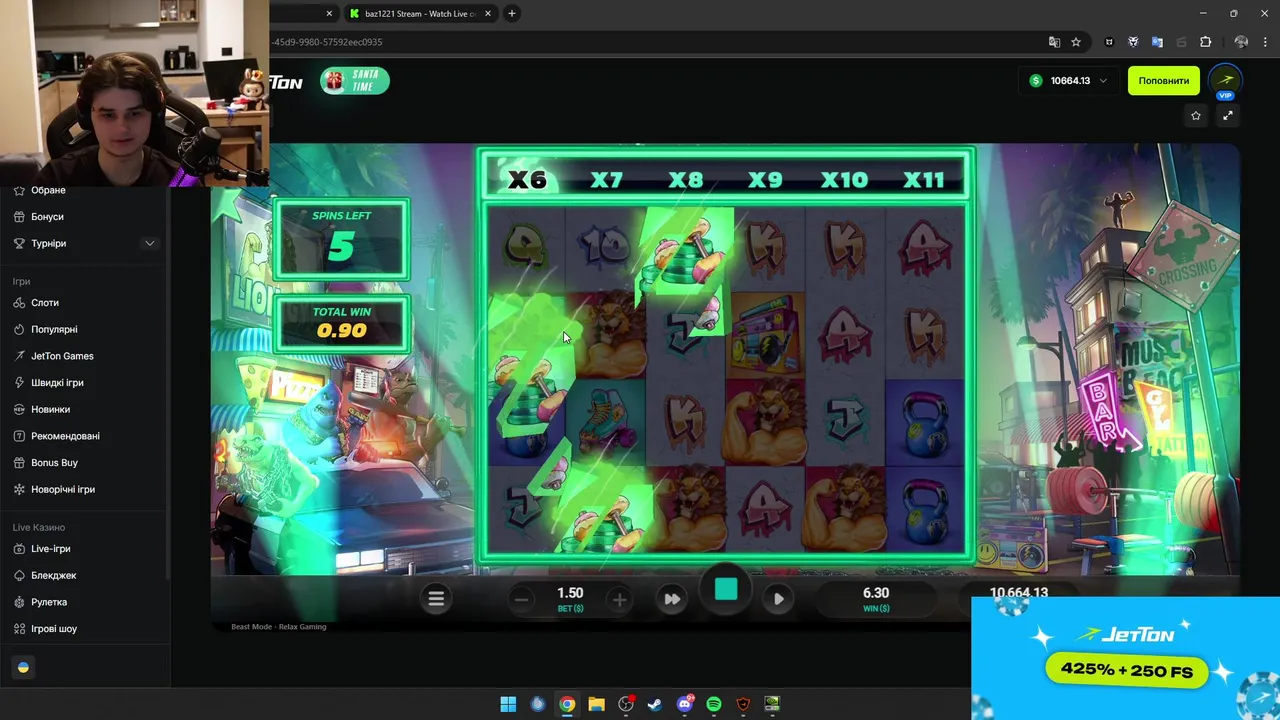Close the baz1221 Stream tab
Image resolution: width=1280 pixels, height=720 pixels.
pyautogui.click(x=488, y=13)
